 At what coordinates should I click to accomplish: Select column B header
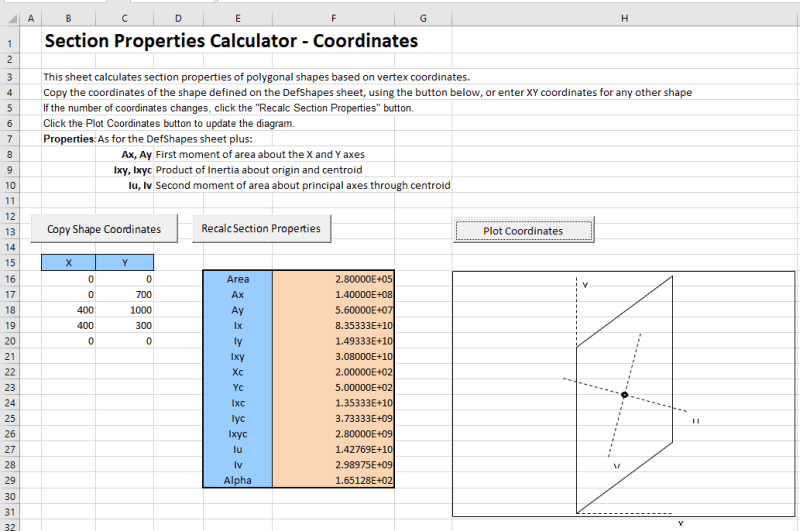tap(68, 18)
